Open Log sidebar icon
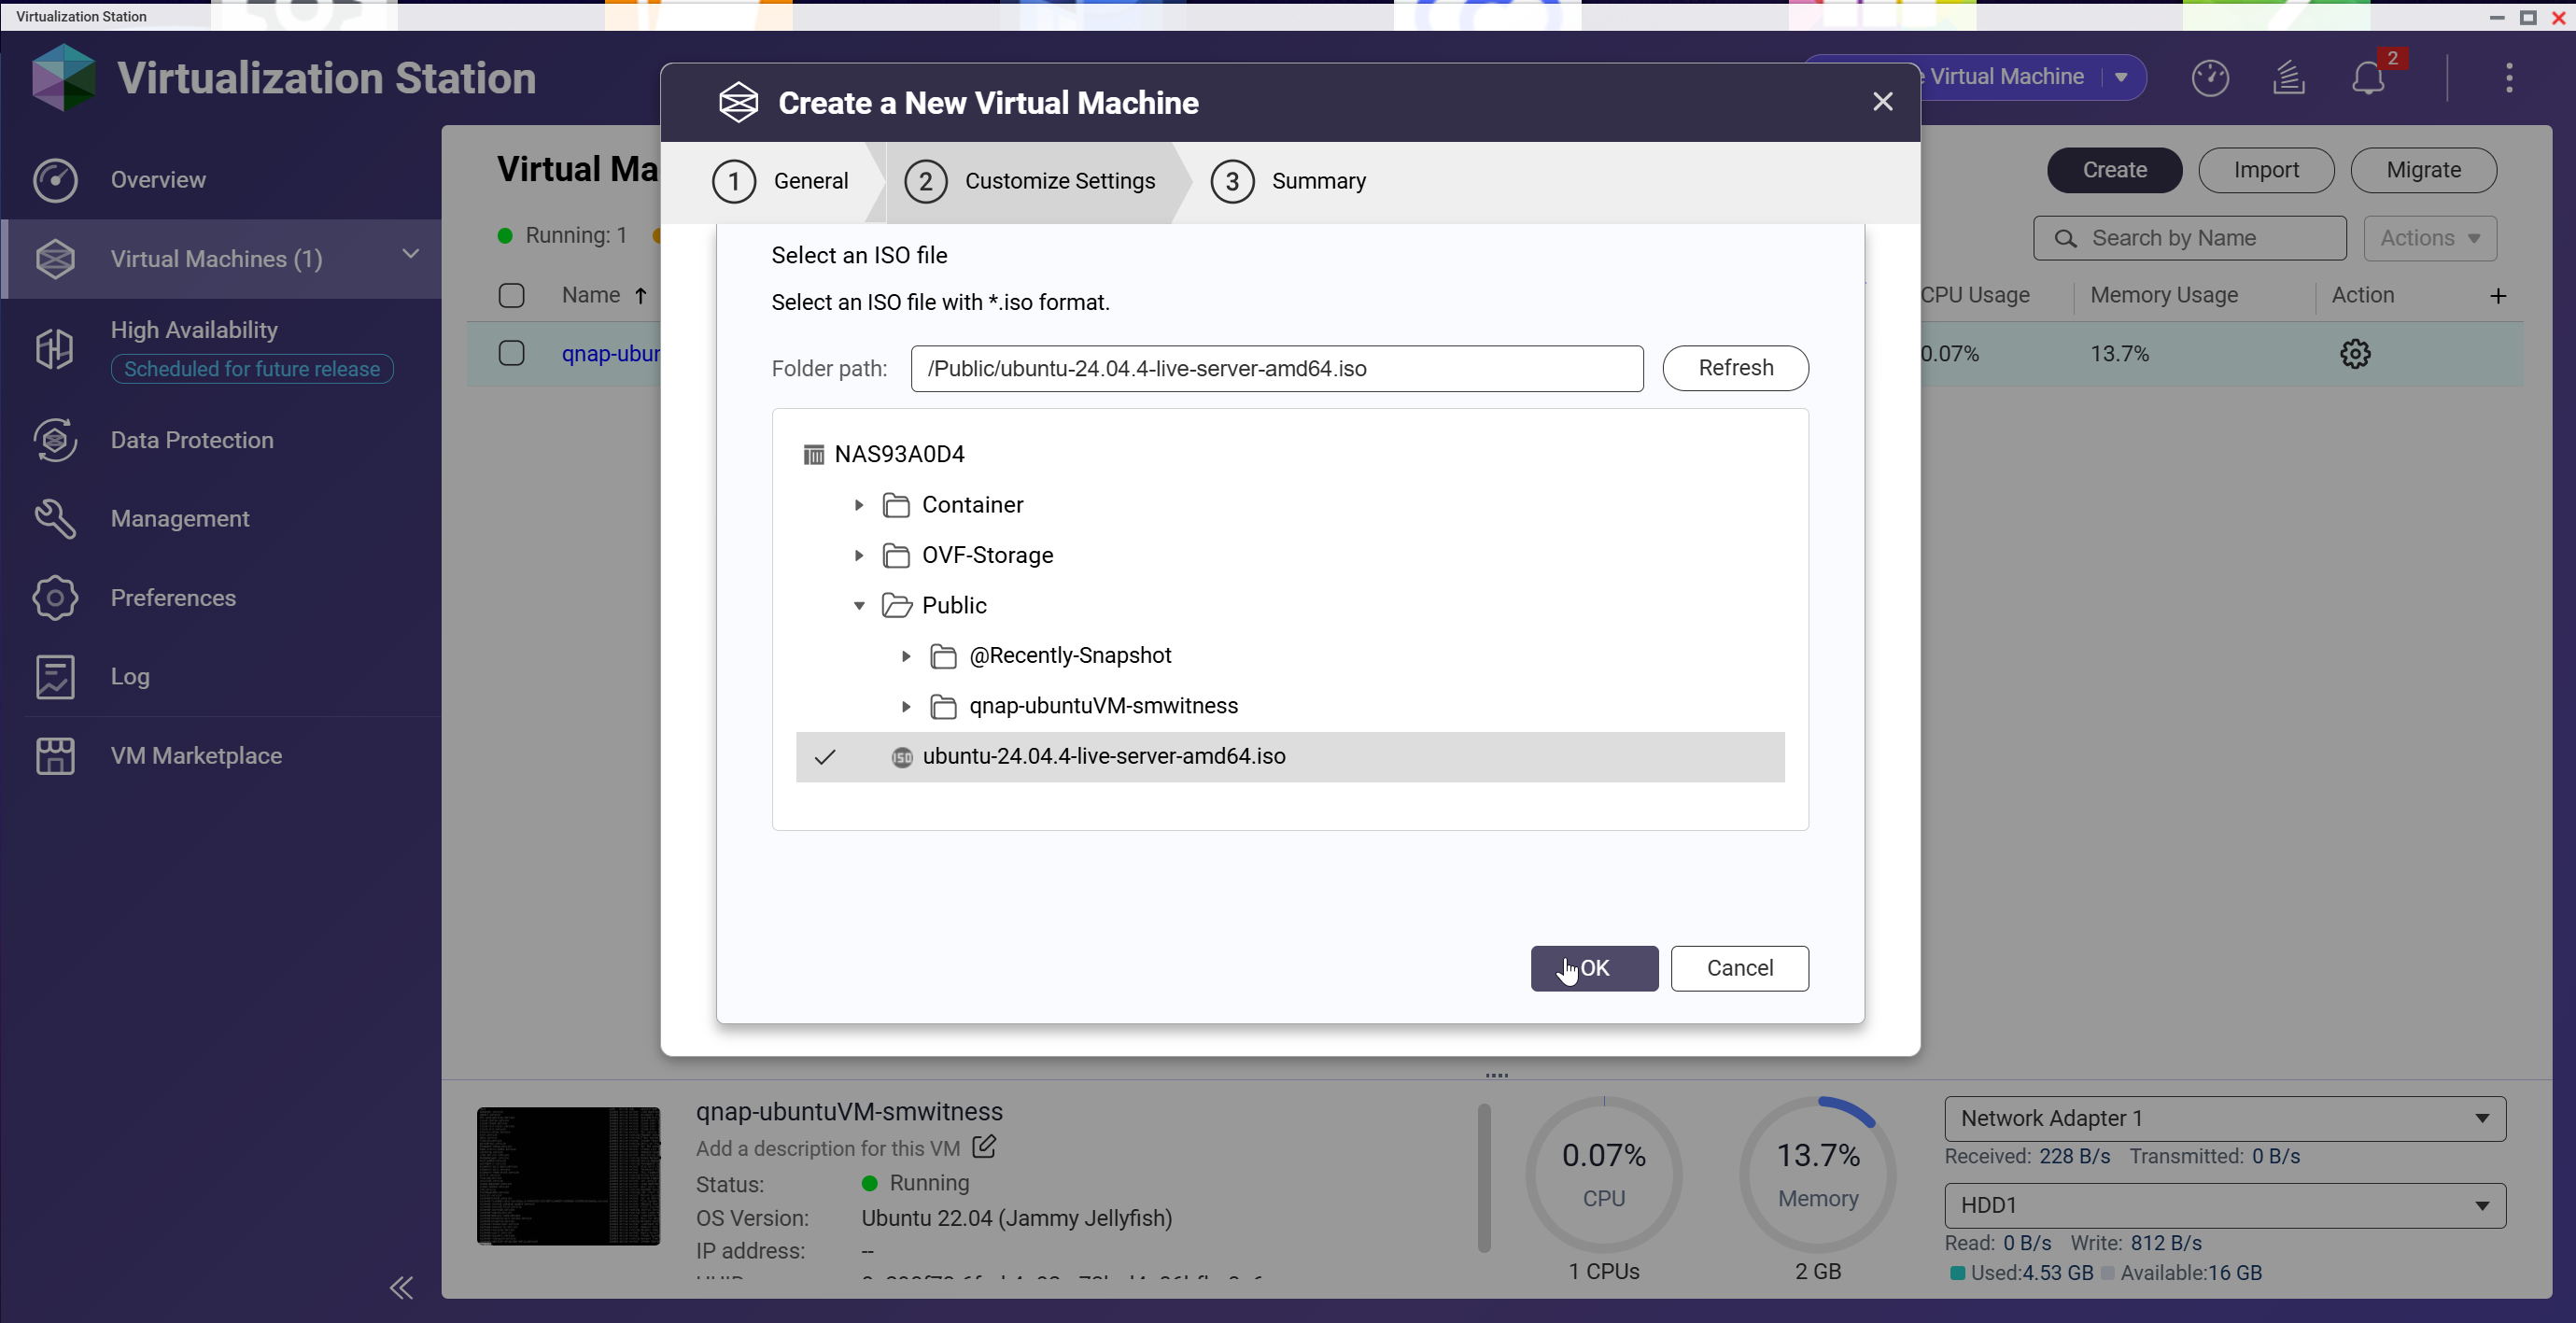2576x1323 pixels. point(55,677)
